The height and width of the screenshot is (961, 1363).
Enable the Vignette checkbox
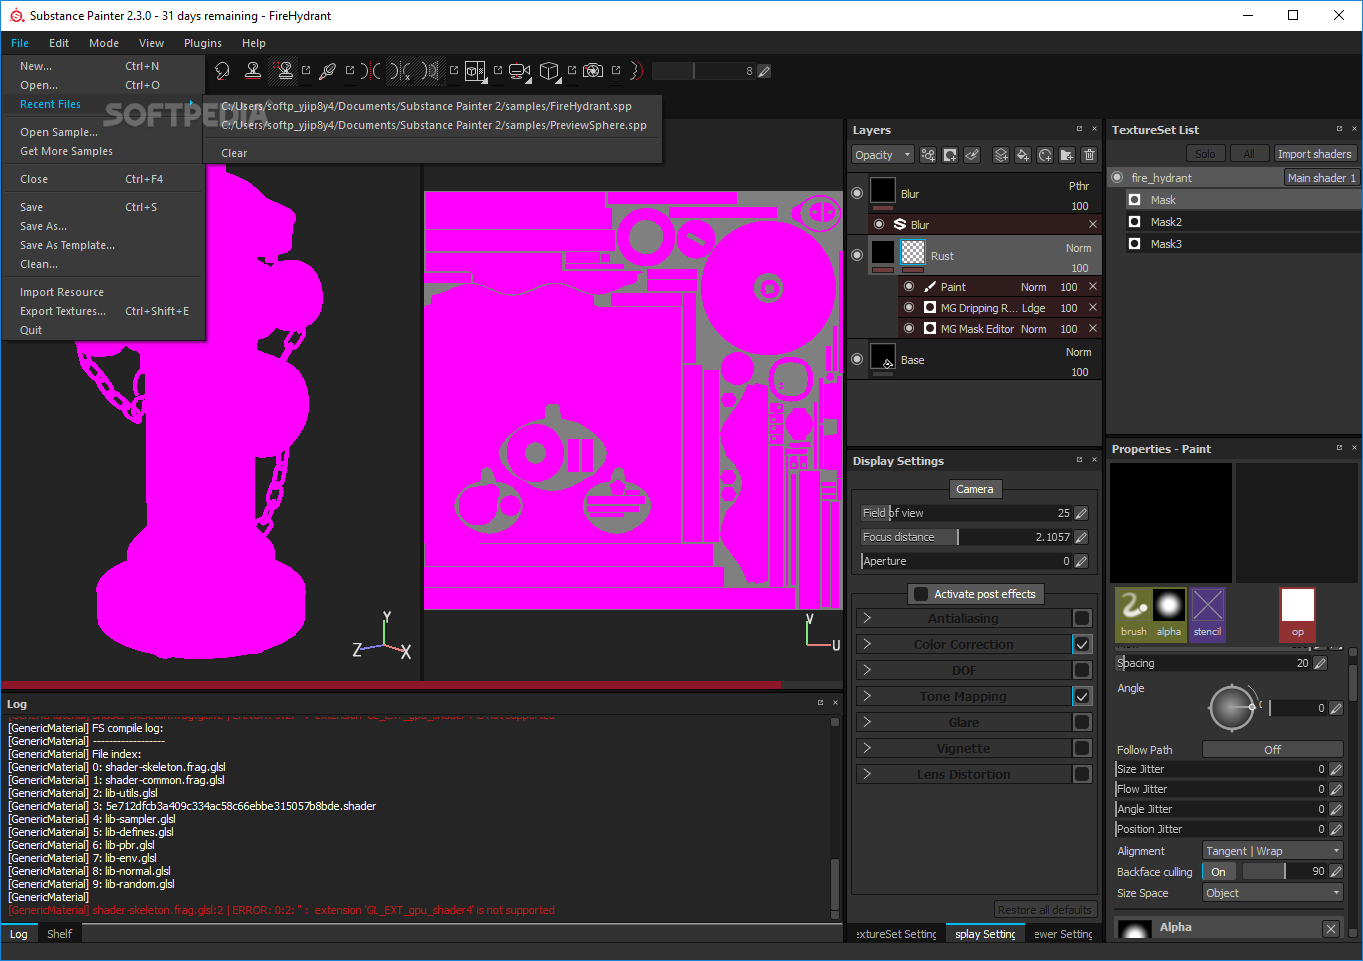pos(1082,748)
